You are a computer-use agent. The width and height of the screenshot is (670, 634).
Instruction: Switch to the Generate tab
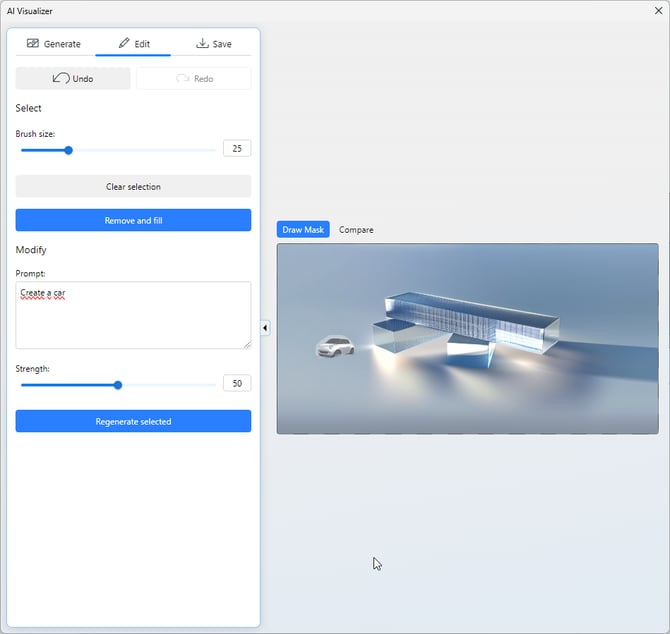pyautogui.click(x=54, y=44)
